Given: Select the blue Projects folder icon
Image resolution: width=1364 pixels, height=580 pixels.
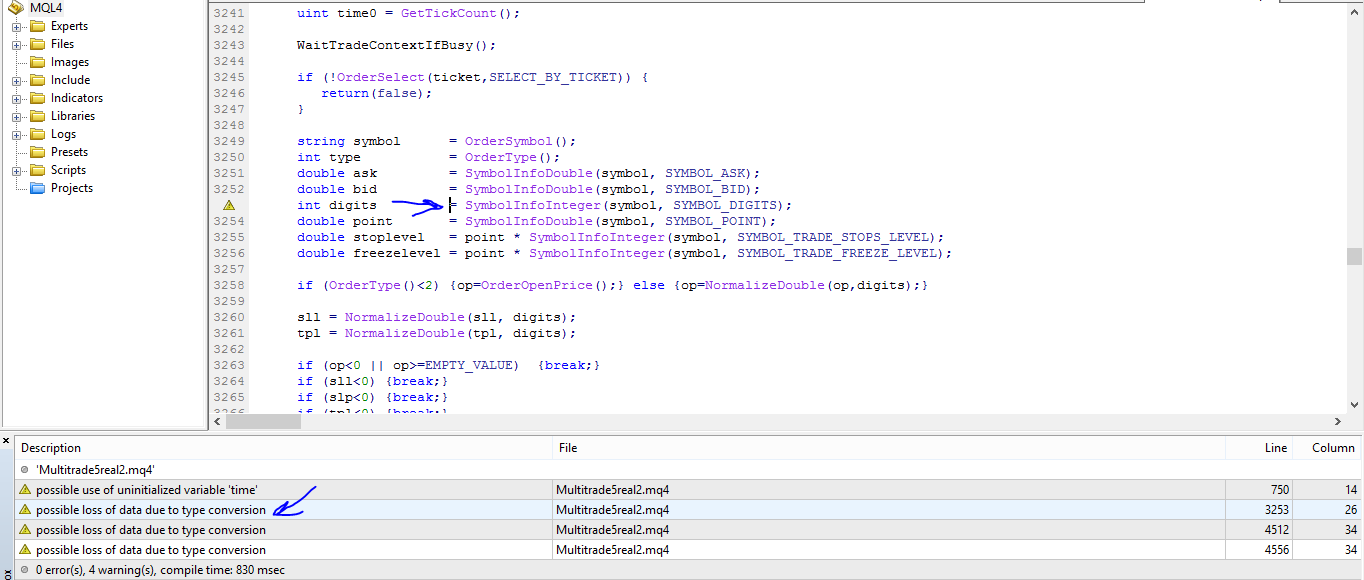Looking at the screenshot, I should (38, 188).
